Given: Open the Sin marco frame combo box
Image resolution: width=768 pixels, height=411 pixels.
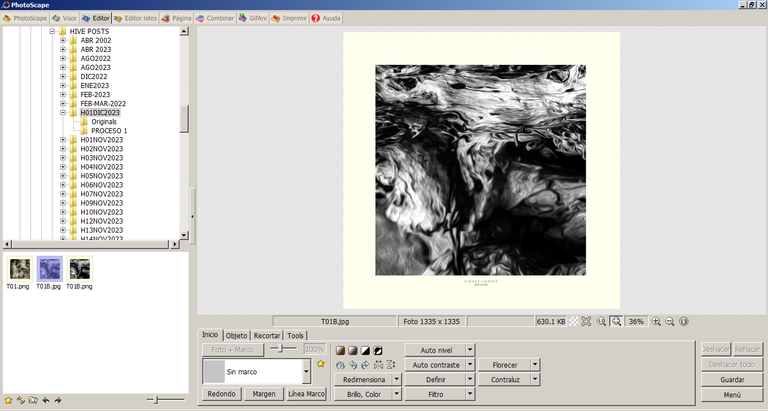Looking at the screenshot, I should click(257, 371).
